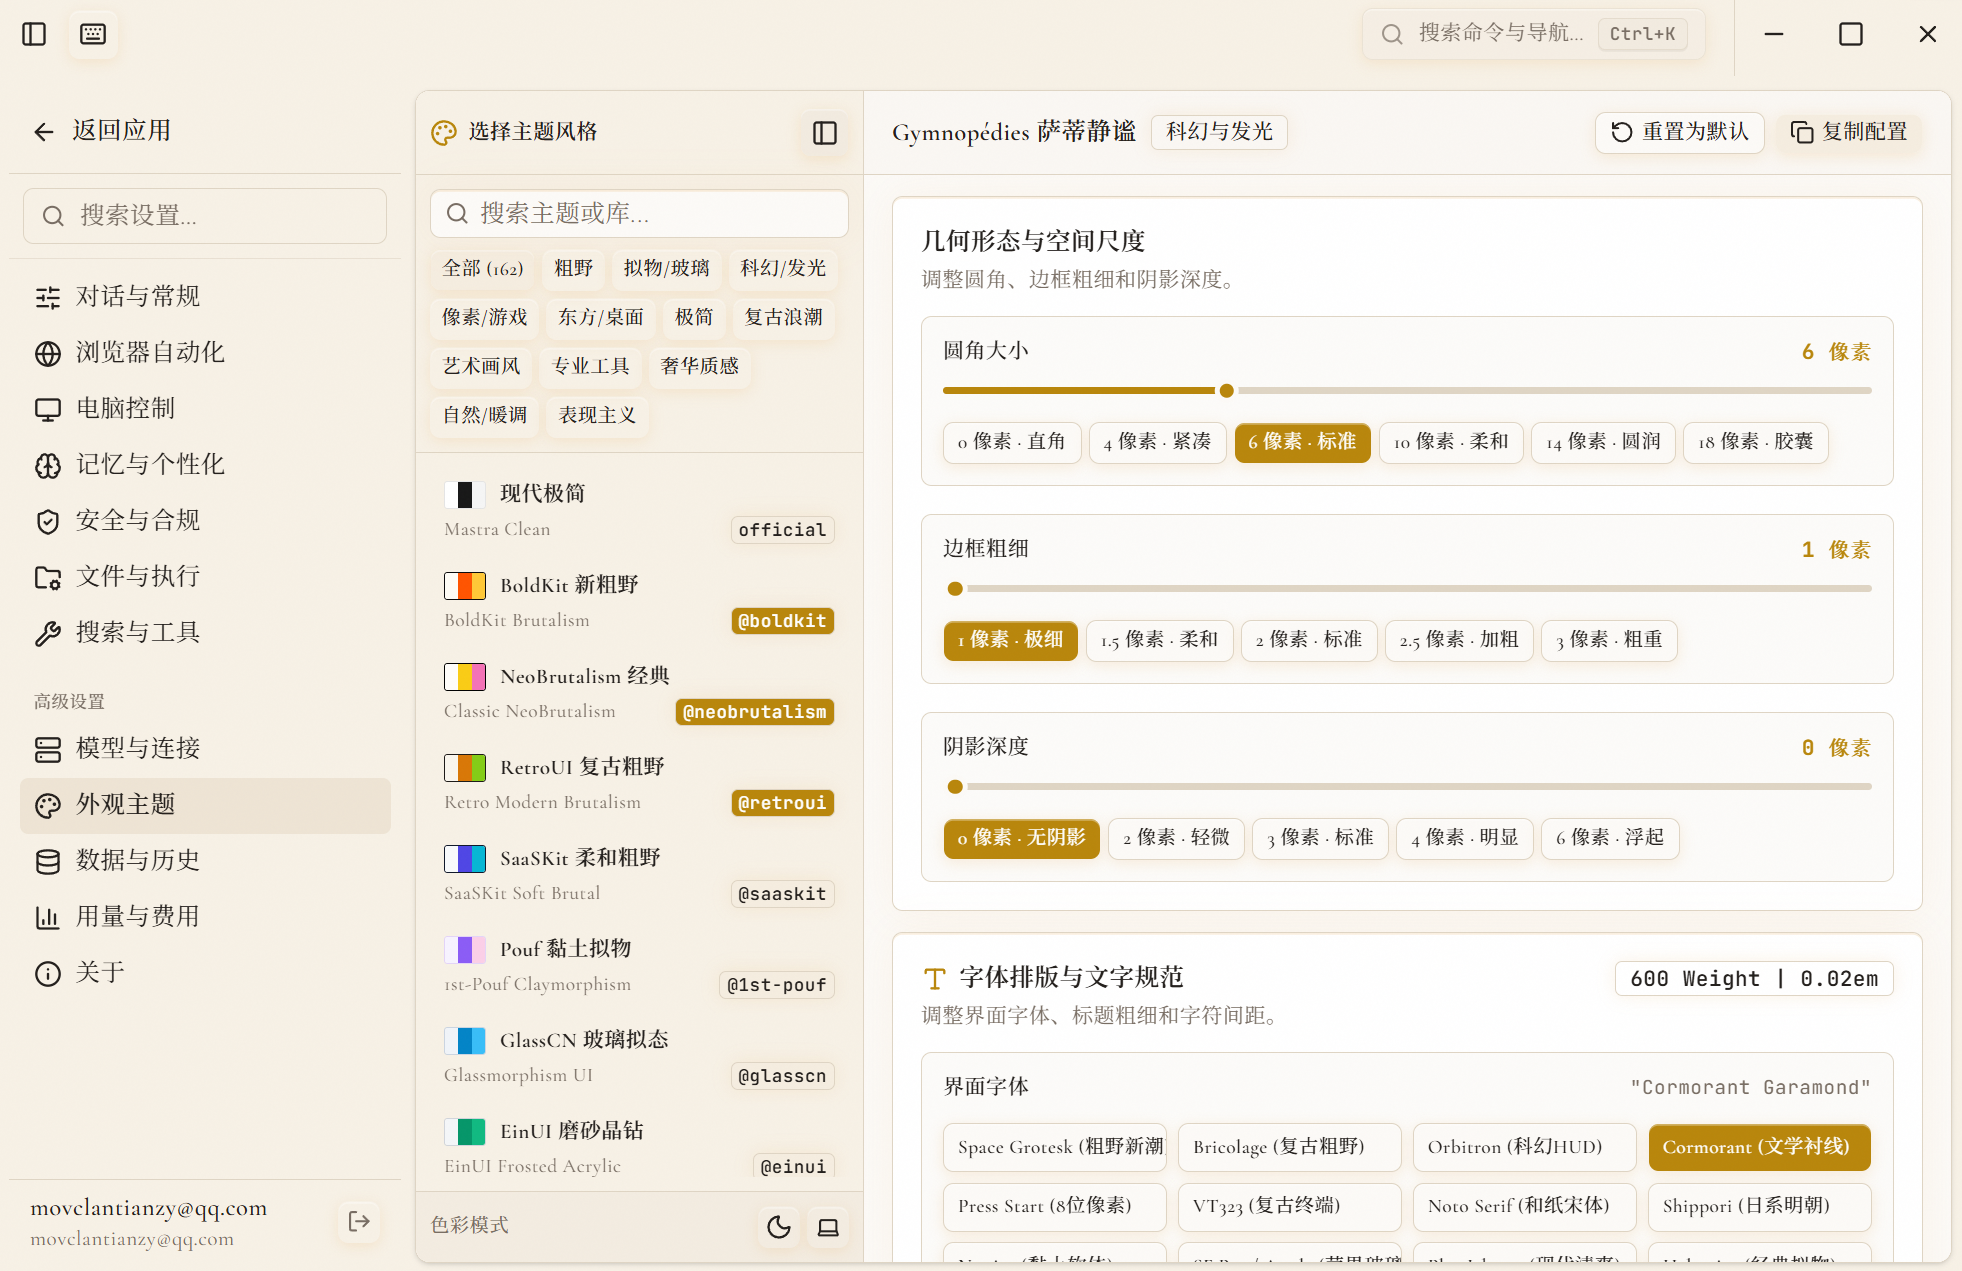The image size is (1962, 1271).
Task: Open 模型与连接 advanced settings
Action: point(205,748)
